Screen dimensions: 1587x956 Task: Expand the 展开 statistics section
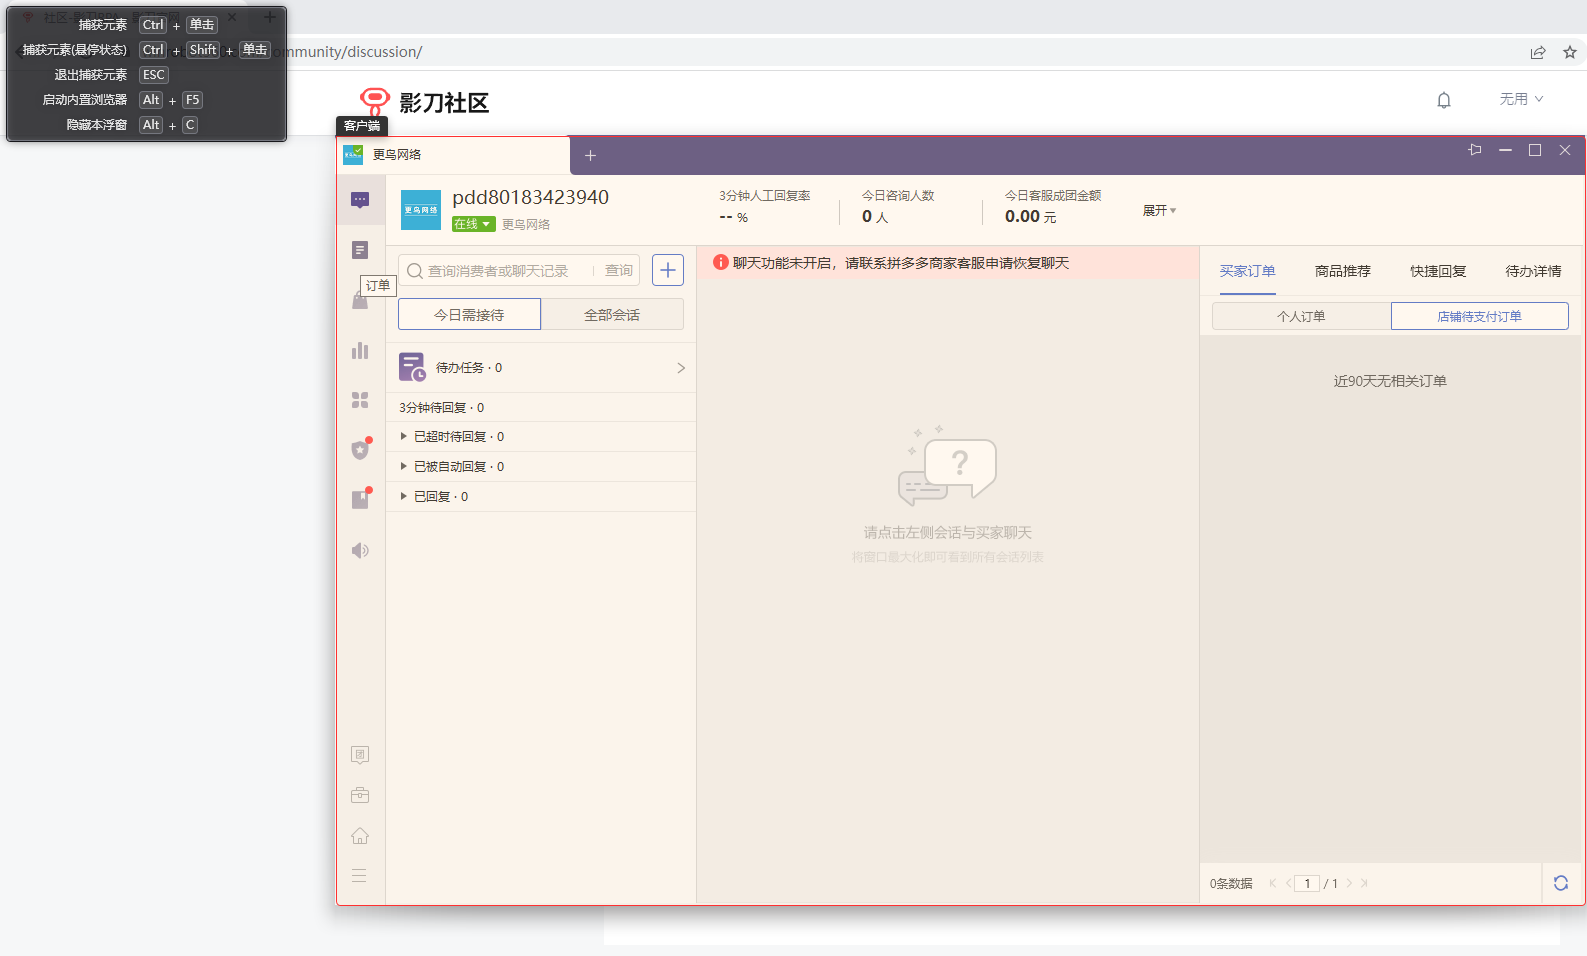pyautogui.click(x=1159, y=211)
